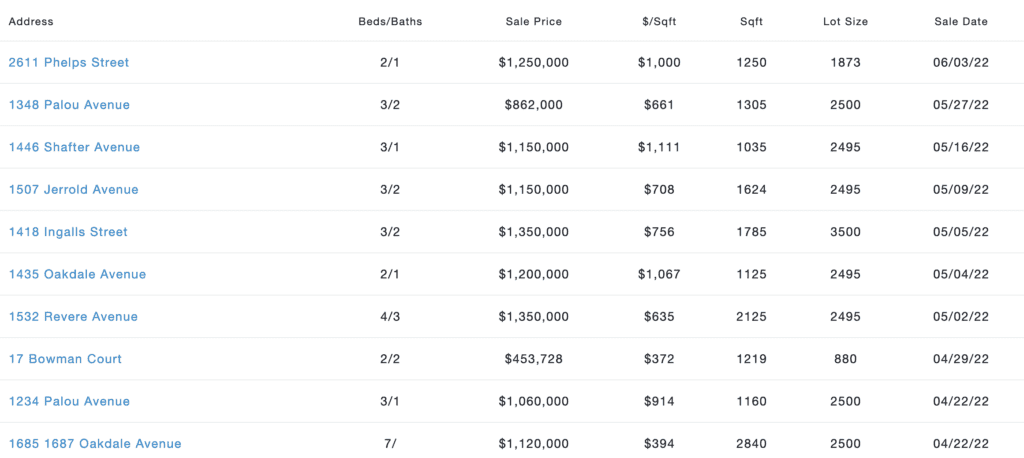Sort by the Sale Price column header
Screen dimensions: 1024x458
534,22
